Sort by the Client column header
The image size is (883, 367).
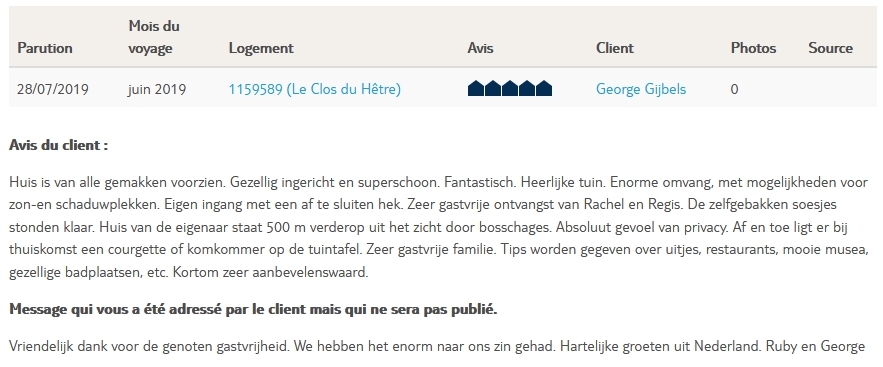pyautogui.click(x=615, y=48)
